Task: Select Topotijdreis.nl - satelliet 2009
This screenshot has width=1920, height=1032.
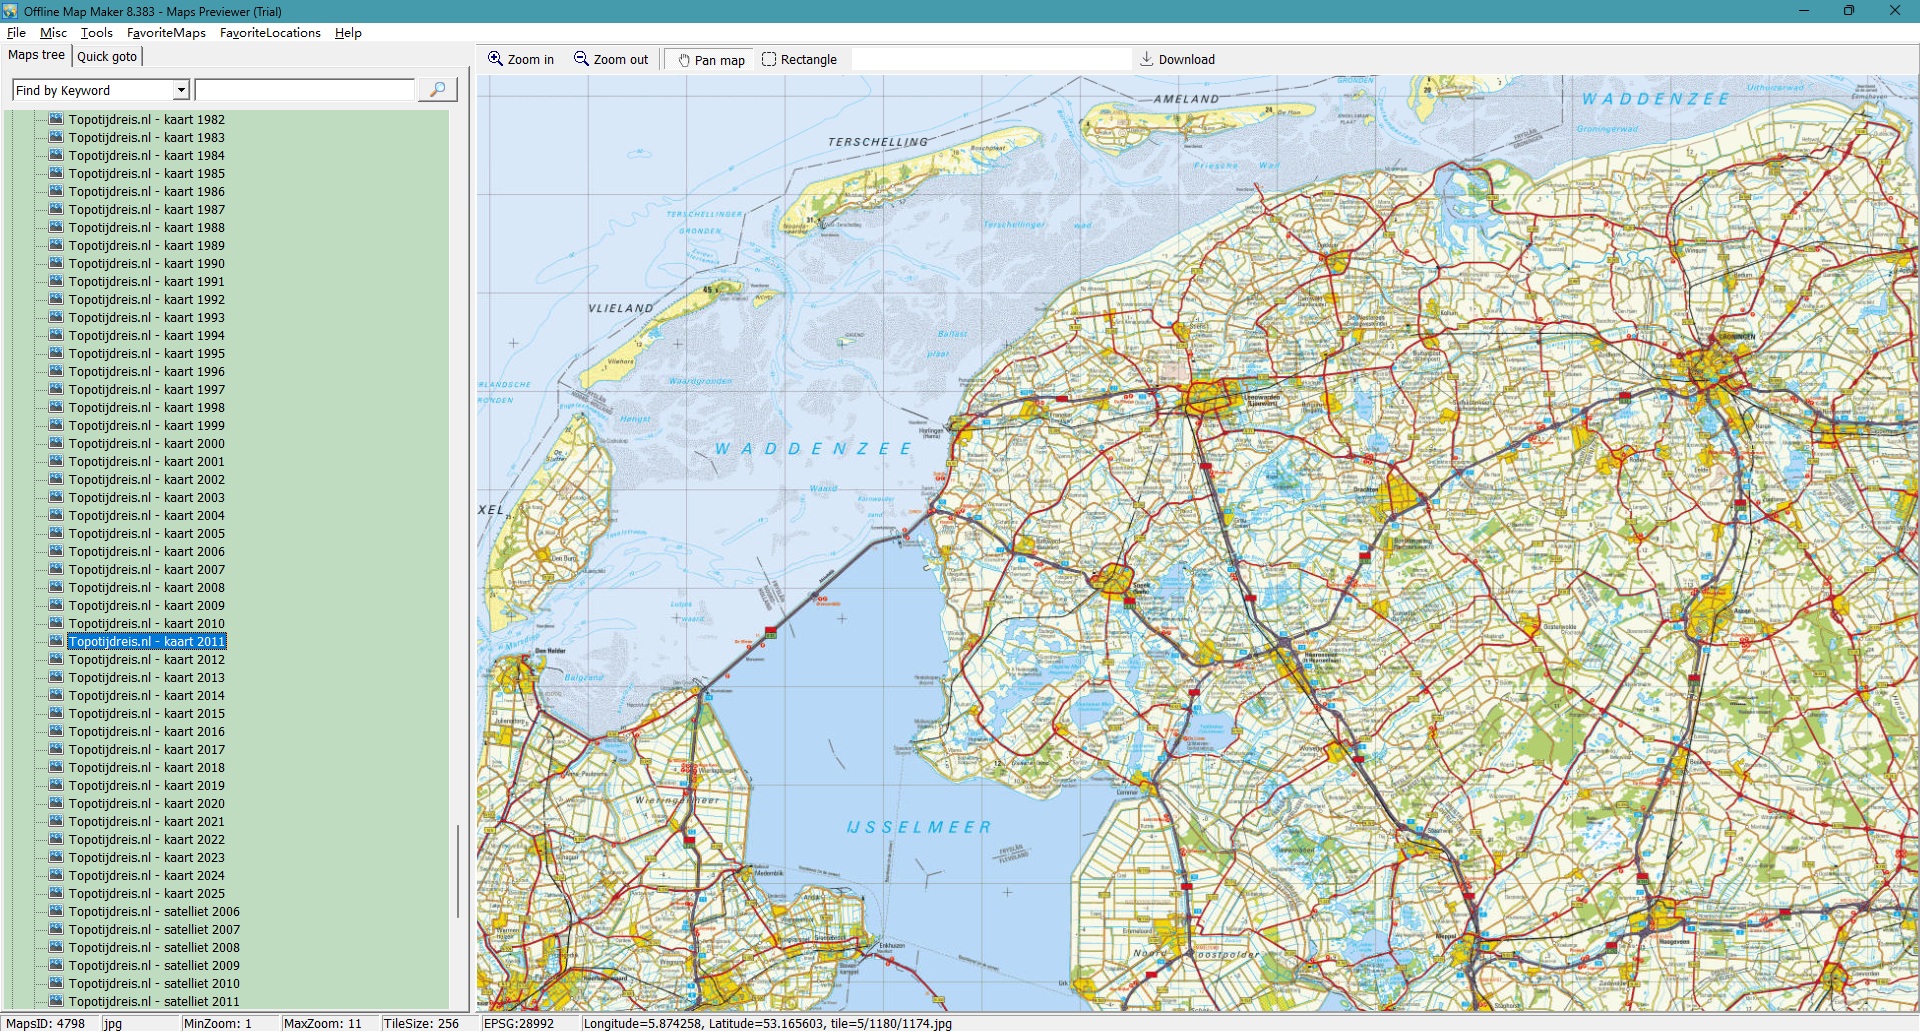Action: tap(154, 965)
